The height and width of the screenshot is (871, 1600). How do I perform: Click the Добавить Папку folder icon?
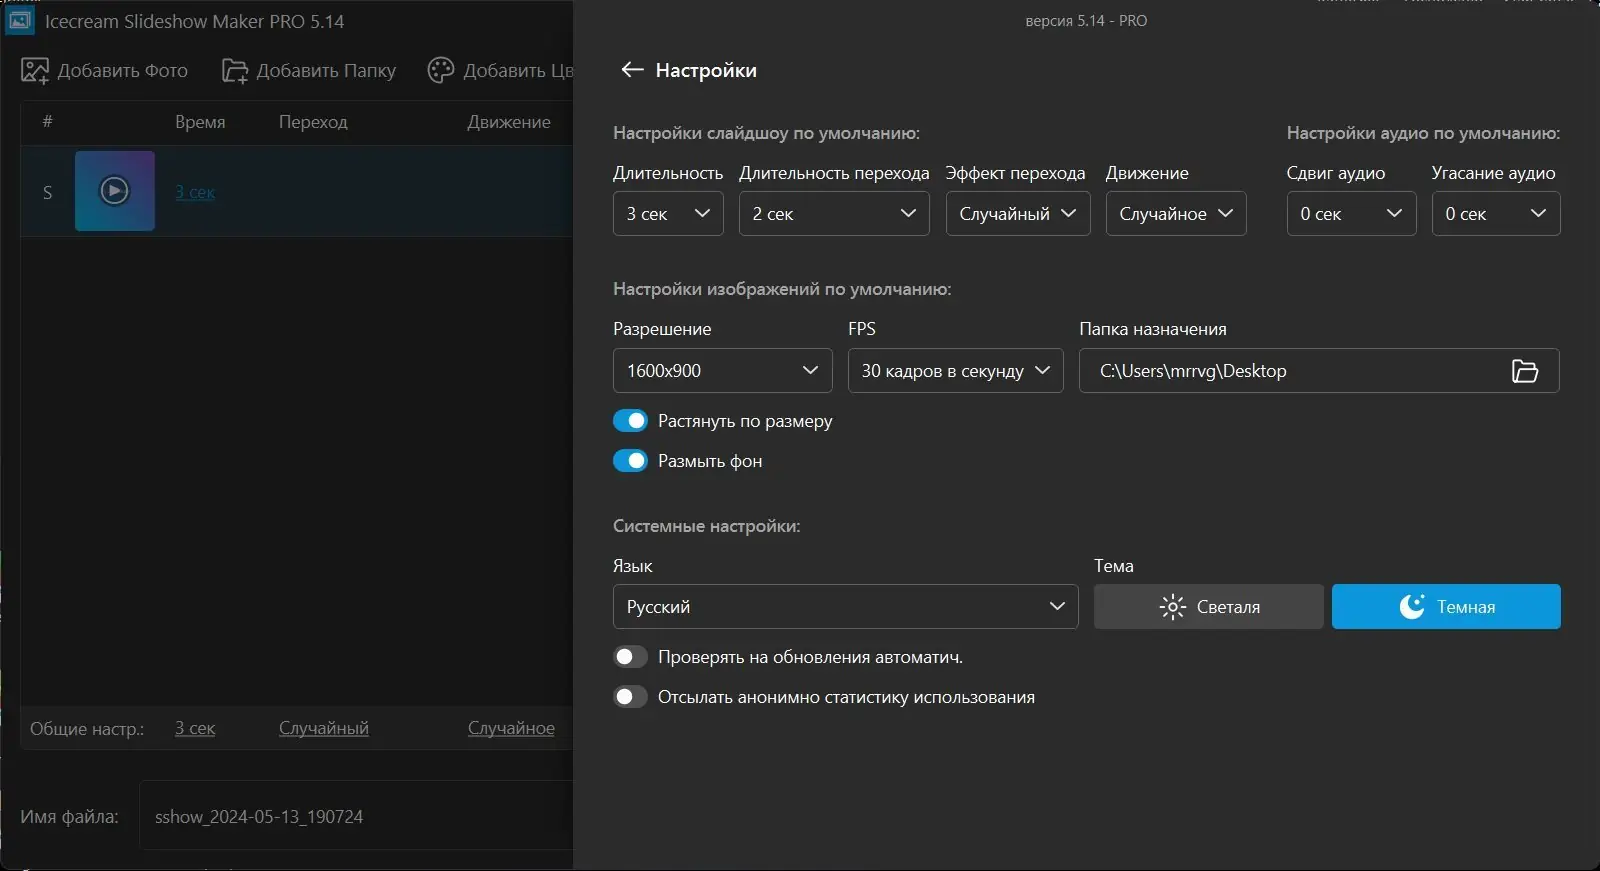[234, 71]
